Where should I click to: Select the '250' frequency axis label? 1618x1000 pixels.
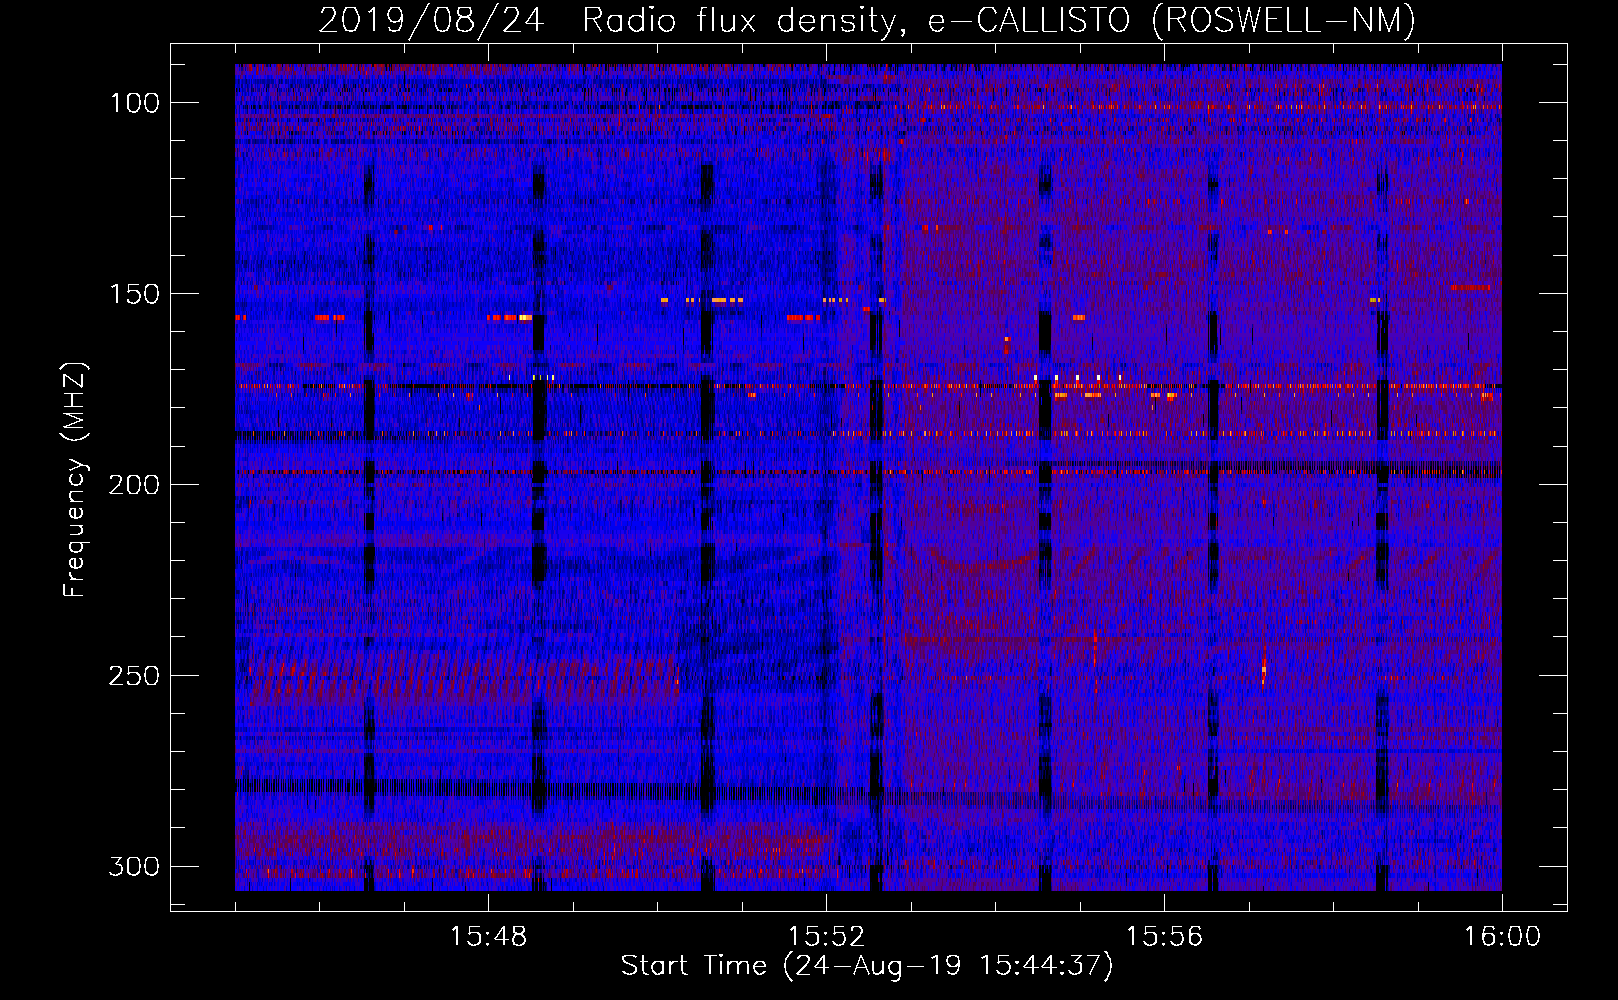click(x=134, y=676)
